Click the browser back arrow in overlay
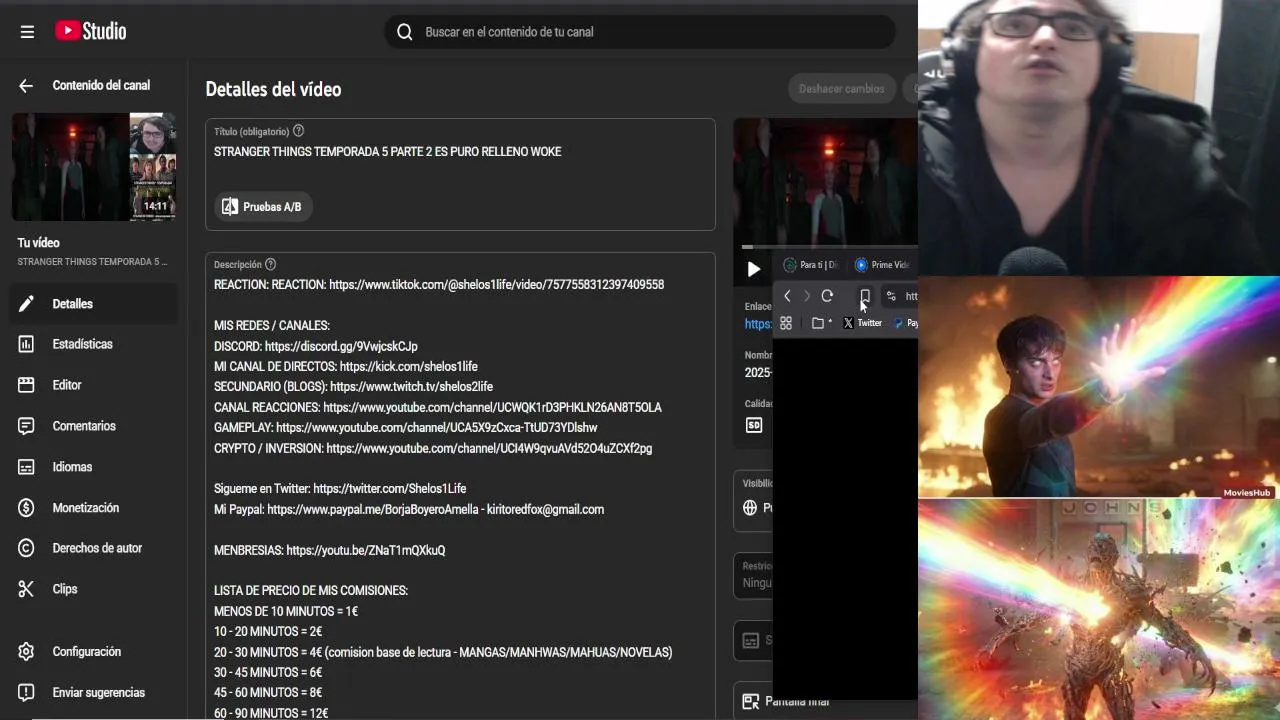 (787, 296)
